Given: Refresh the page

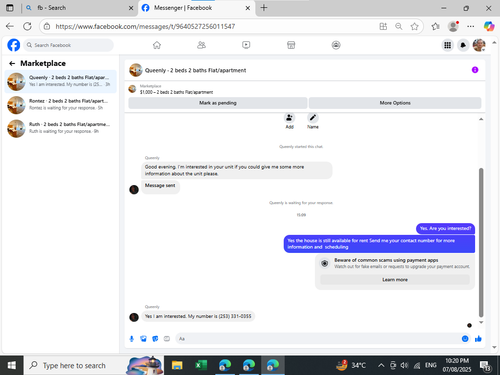Looking at the screenshot, I should (27, 26).
